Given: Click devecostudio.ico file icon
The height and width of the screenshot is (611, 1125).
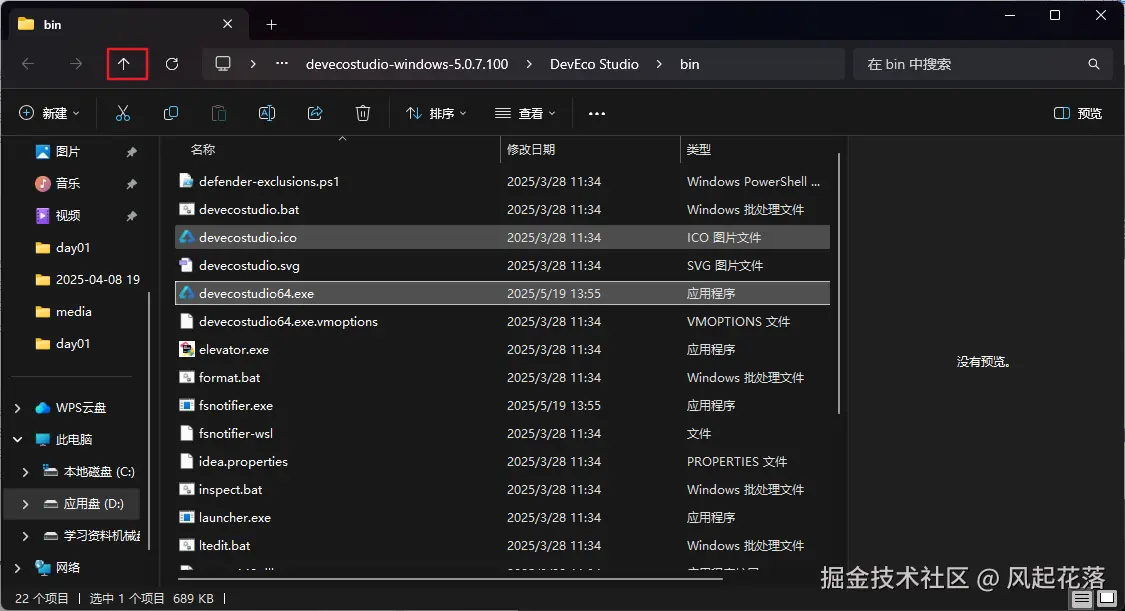Looking at the screenshot, I should tap(187, 237).
